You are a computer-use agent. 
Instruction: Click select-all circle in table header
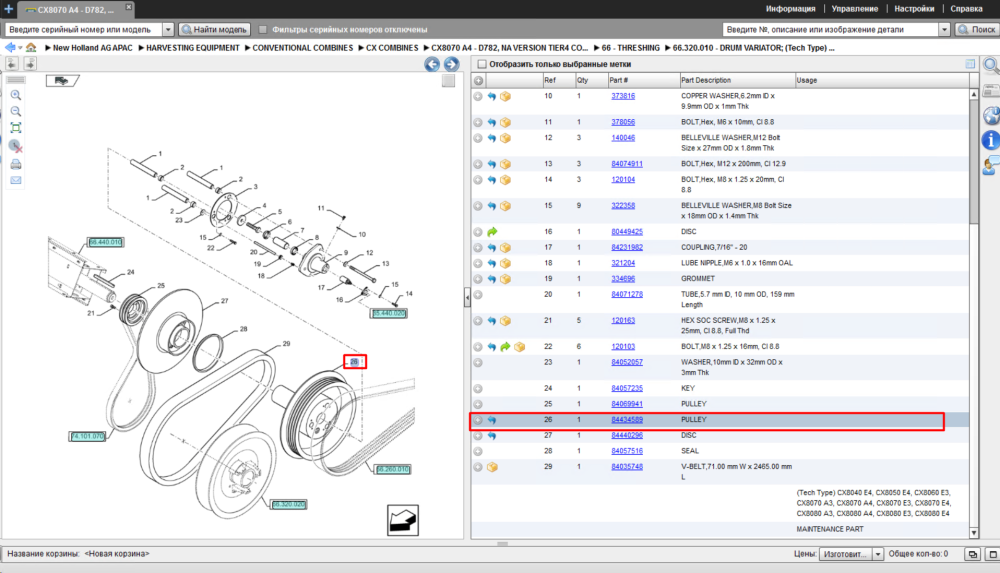(478, 80)
